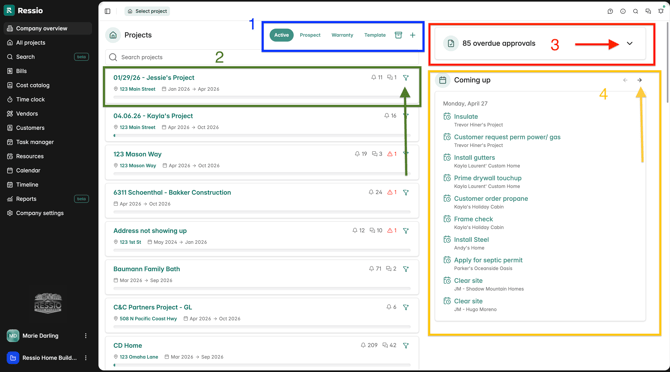The height and width of the screenshot is (372, 670).
Task: Open Ressio Home Build options dots
Action: [85, 357]
